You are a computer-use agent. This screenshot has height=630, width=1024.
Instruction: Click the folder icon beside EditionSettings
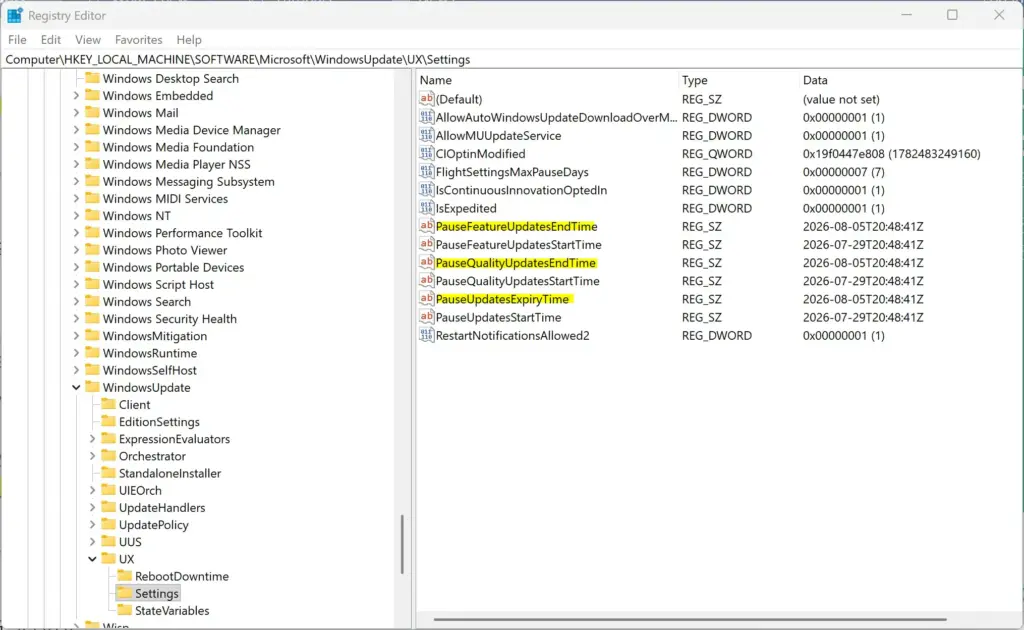coord(108,421)
